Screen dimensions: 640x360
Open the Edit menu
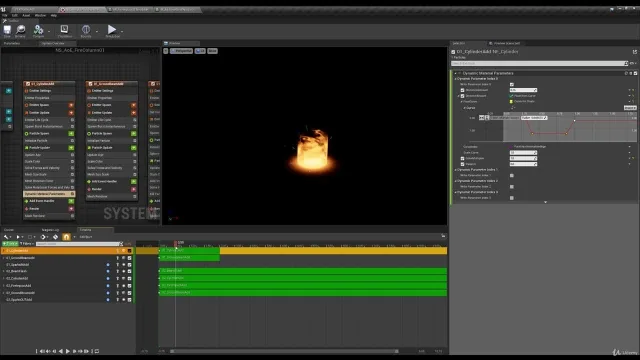click(x=15, y=16)
